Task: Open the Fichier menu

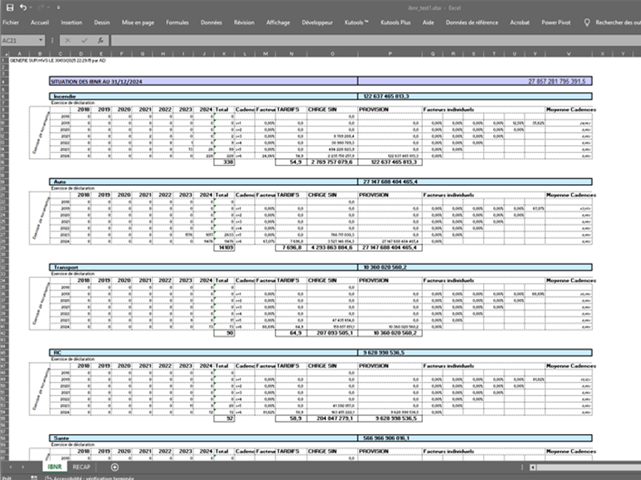Action: (x=10, y=21)
